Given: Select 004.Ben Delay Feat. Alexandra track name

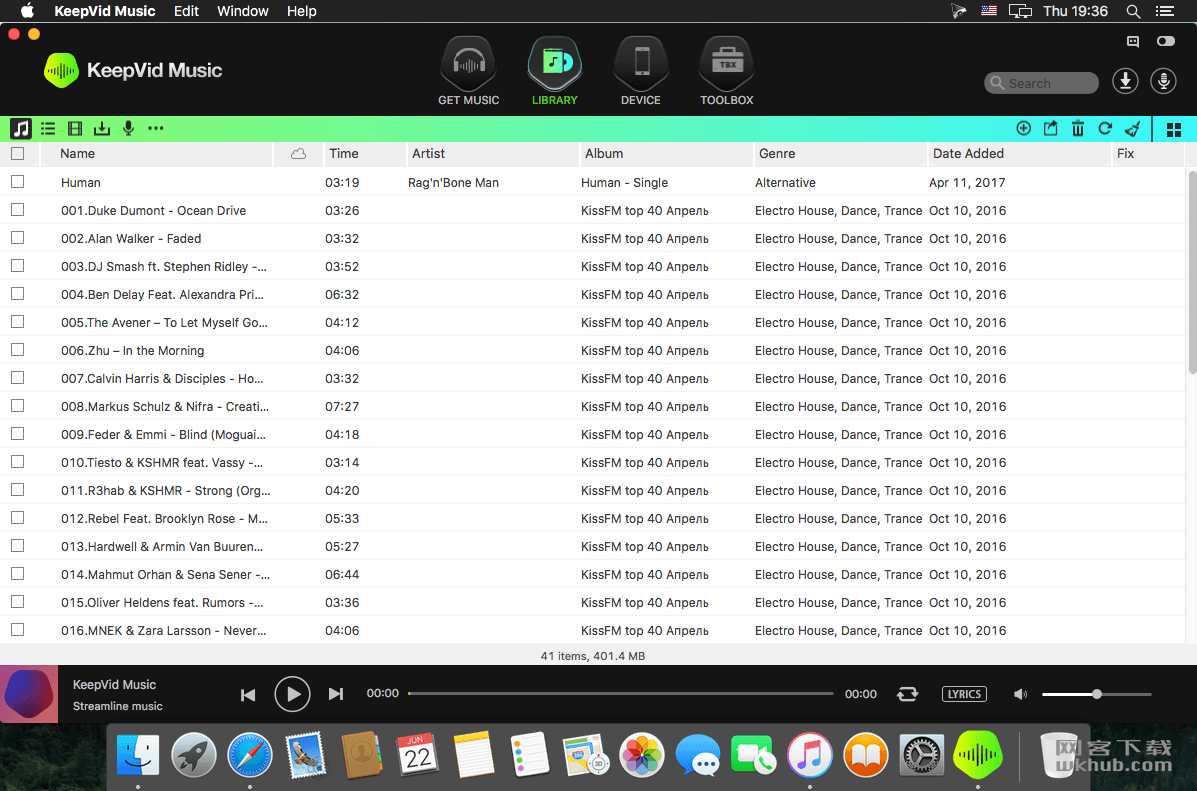Looking at the screenshot, I should [163, 295].
